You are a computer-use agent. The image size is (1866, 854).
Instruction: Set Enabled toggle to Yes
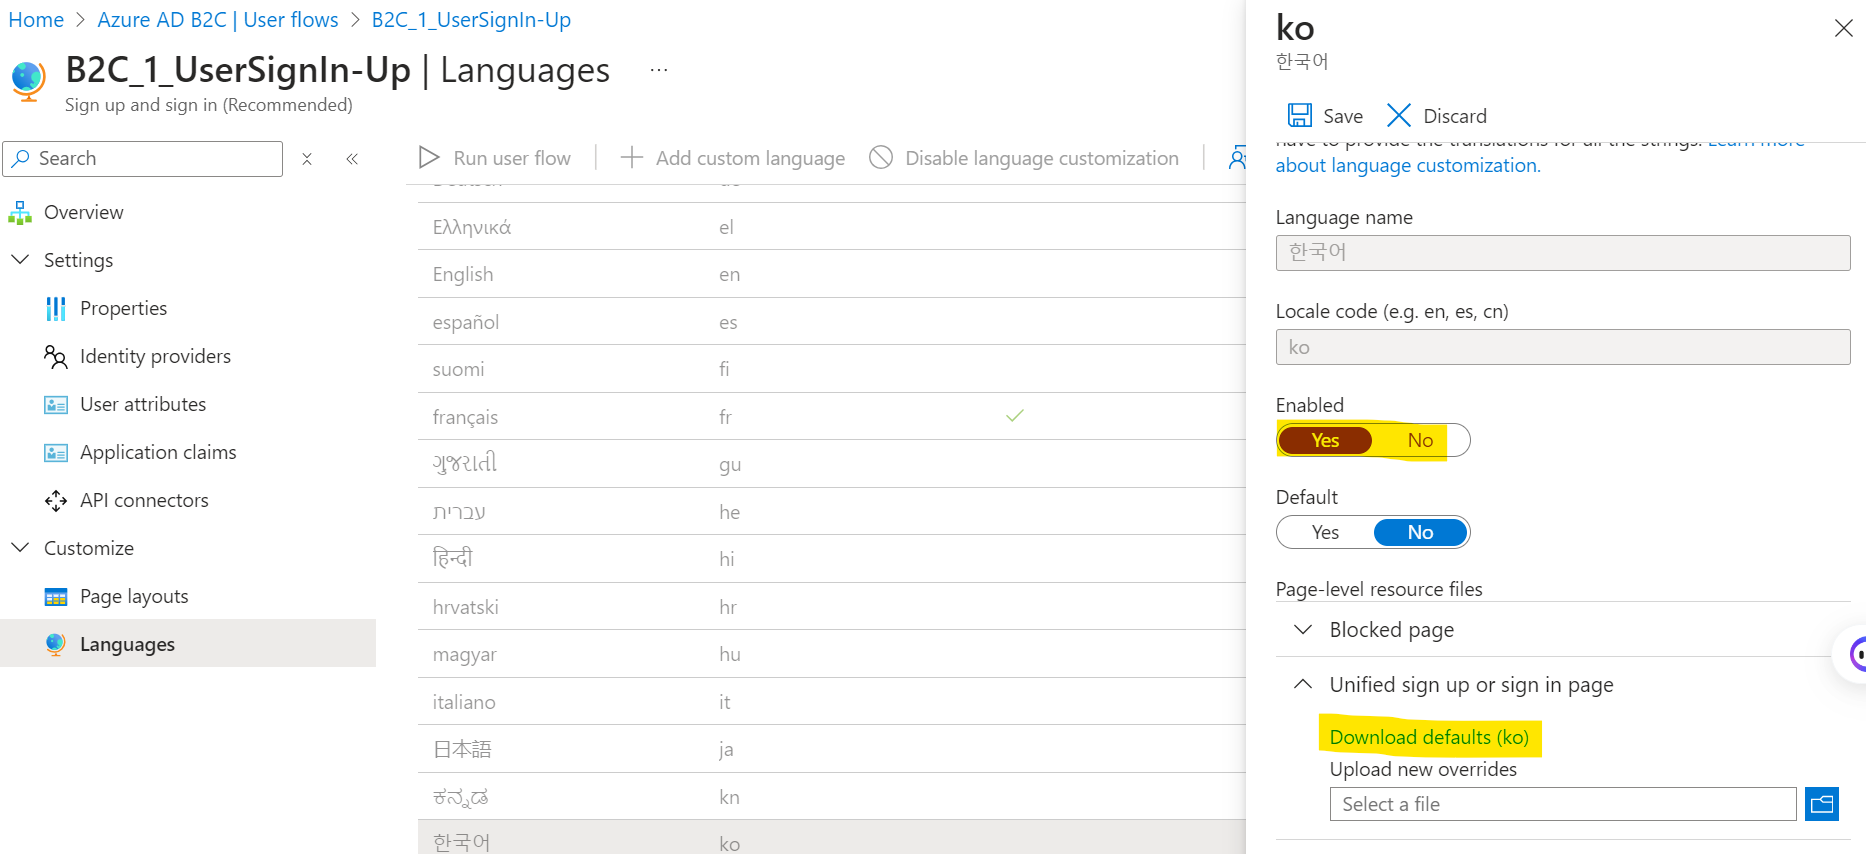pyautogui.click(x=1325, y=440)
